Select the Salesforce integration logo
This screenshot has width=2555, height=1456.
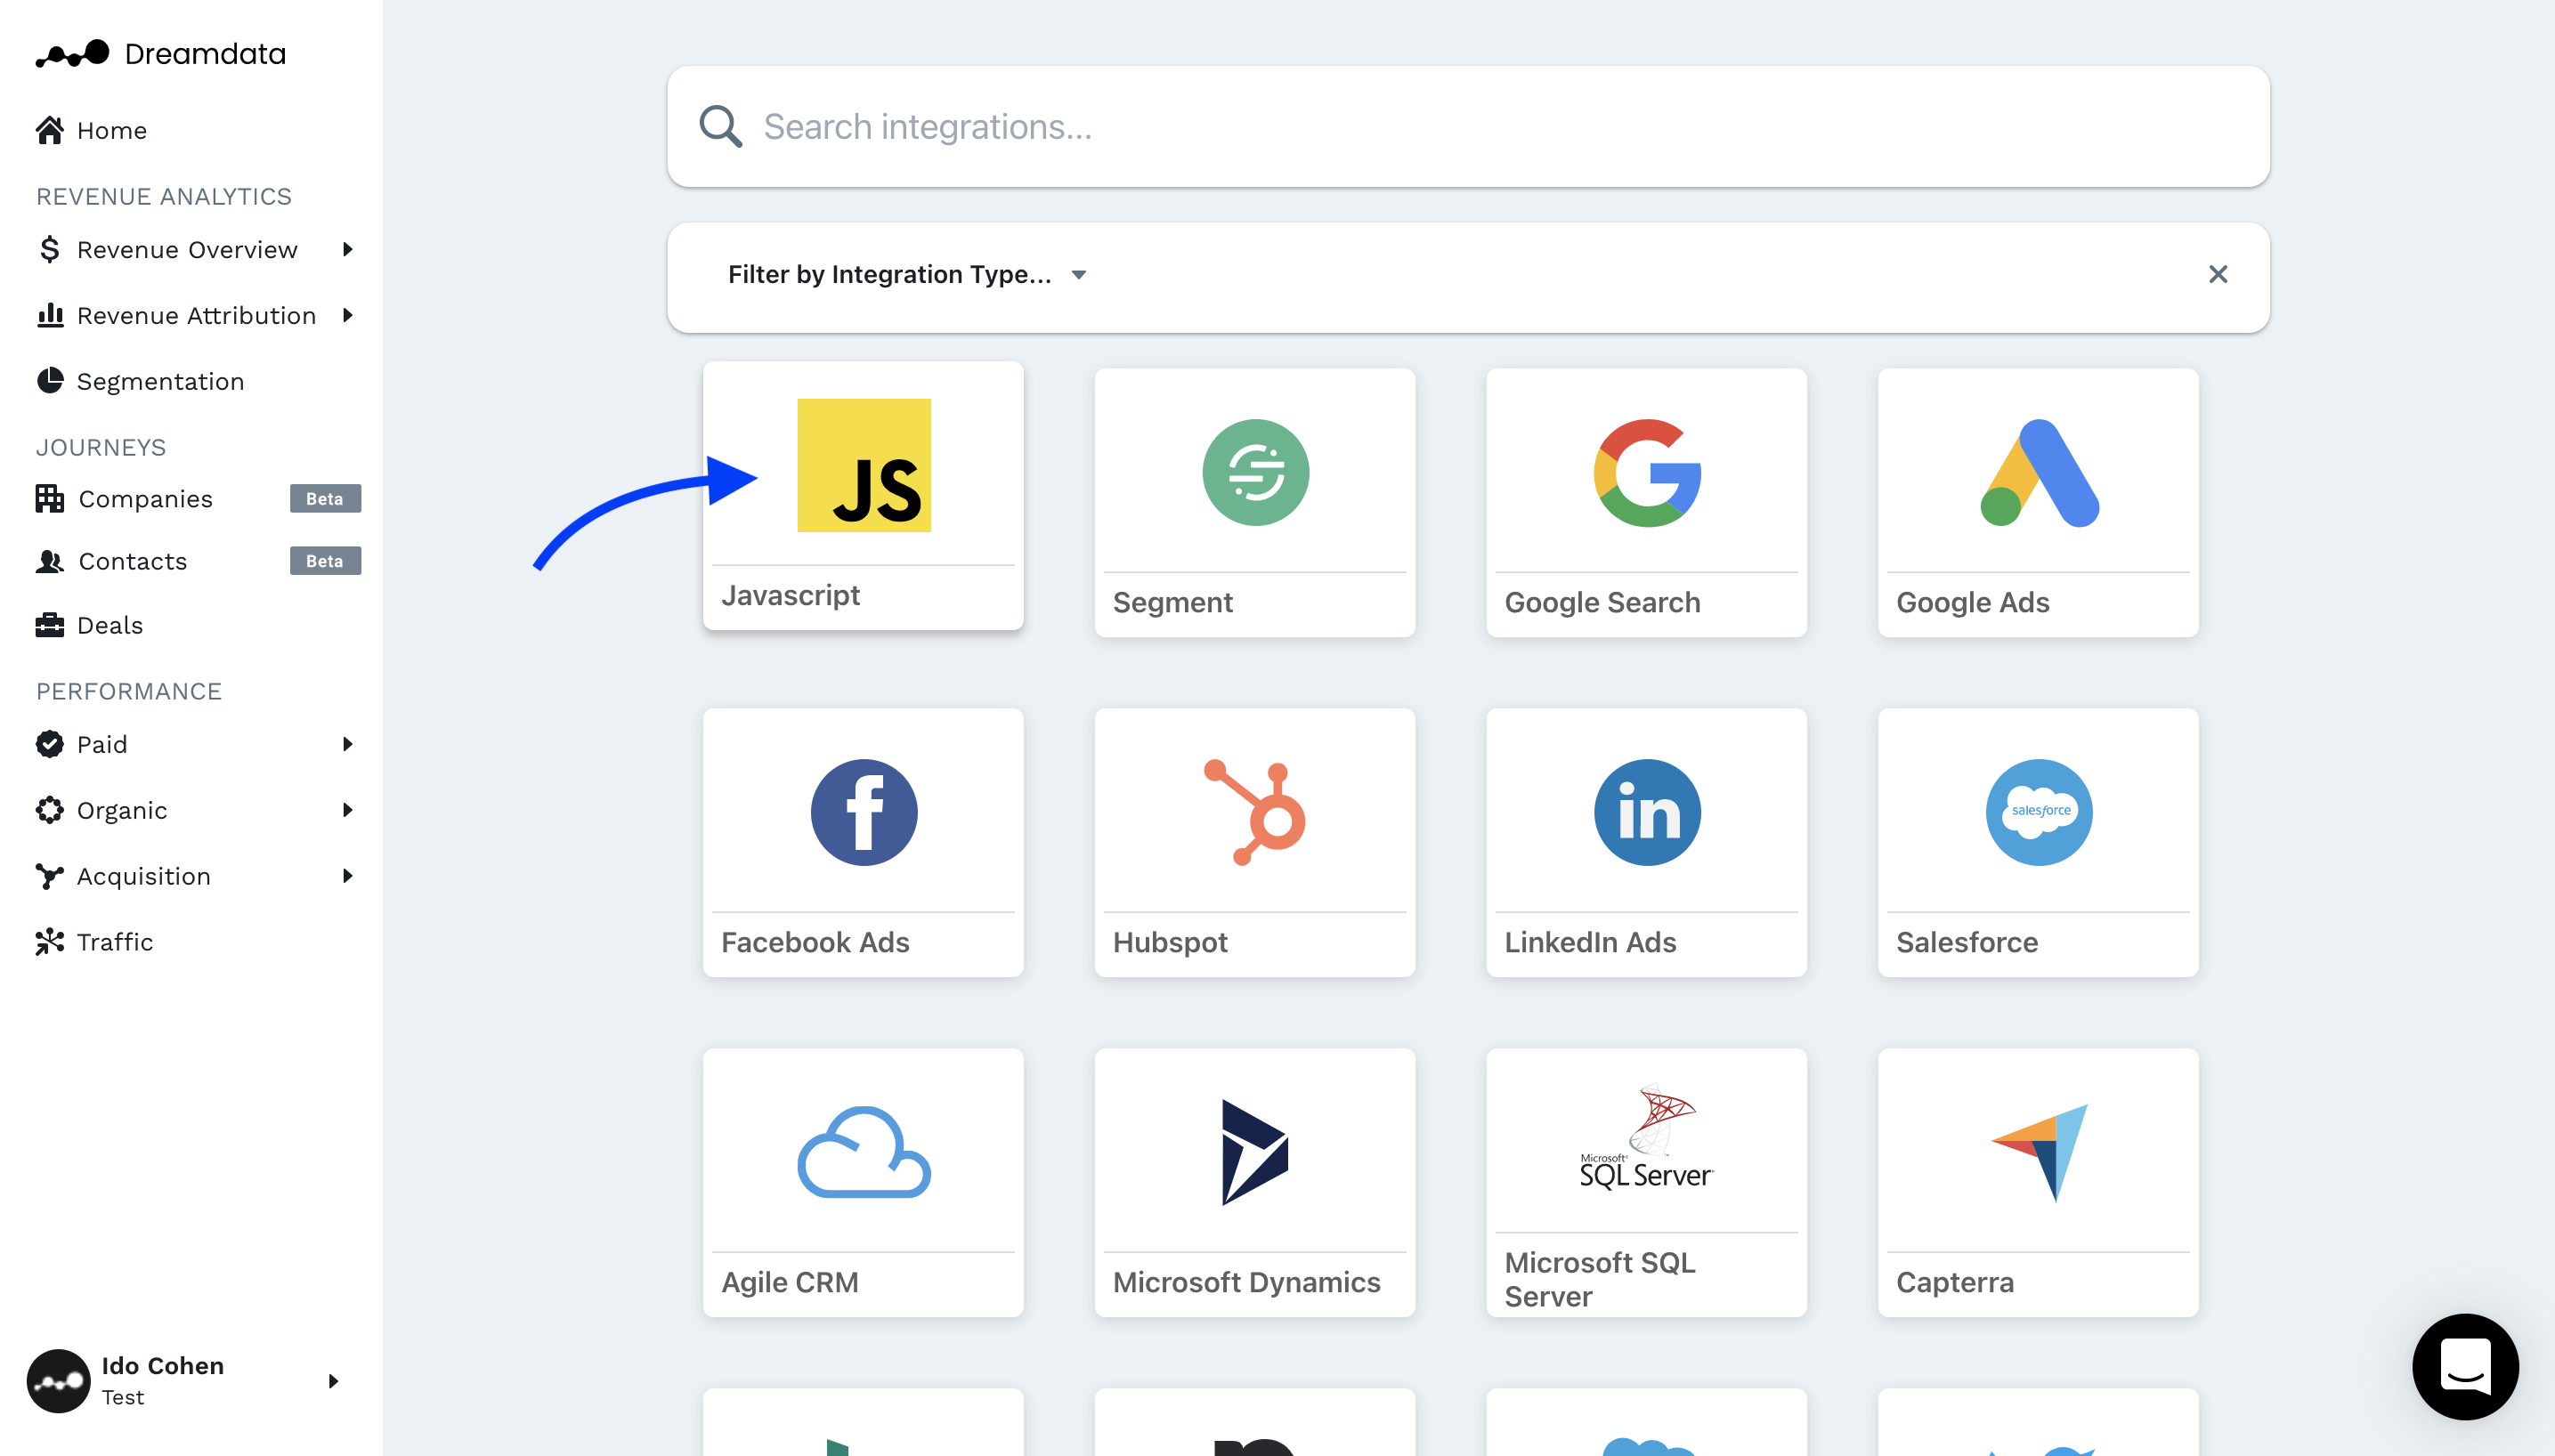point(2038,812)
